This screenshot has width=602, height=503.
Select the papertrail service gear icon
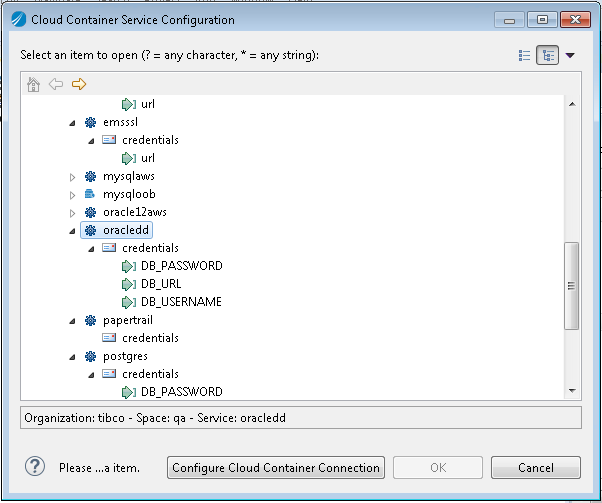point(90,320)
